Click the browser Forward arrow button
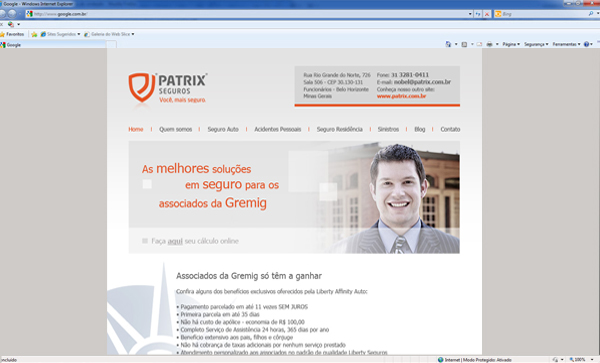This screenshot has height=363, width=600. coord(12,14)
